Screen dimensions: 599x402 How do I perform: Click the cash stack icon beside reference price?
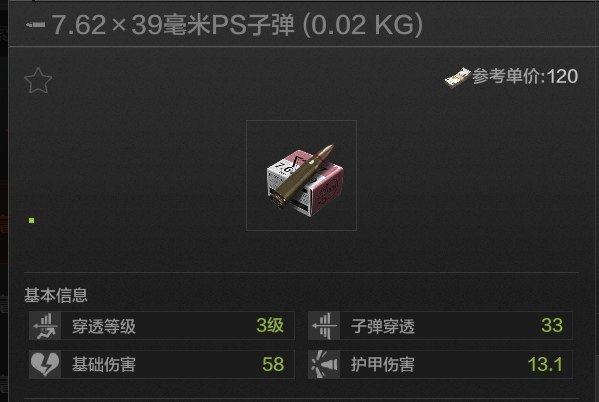point(457,78)
